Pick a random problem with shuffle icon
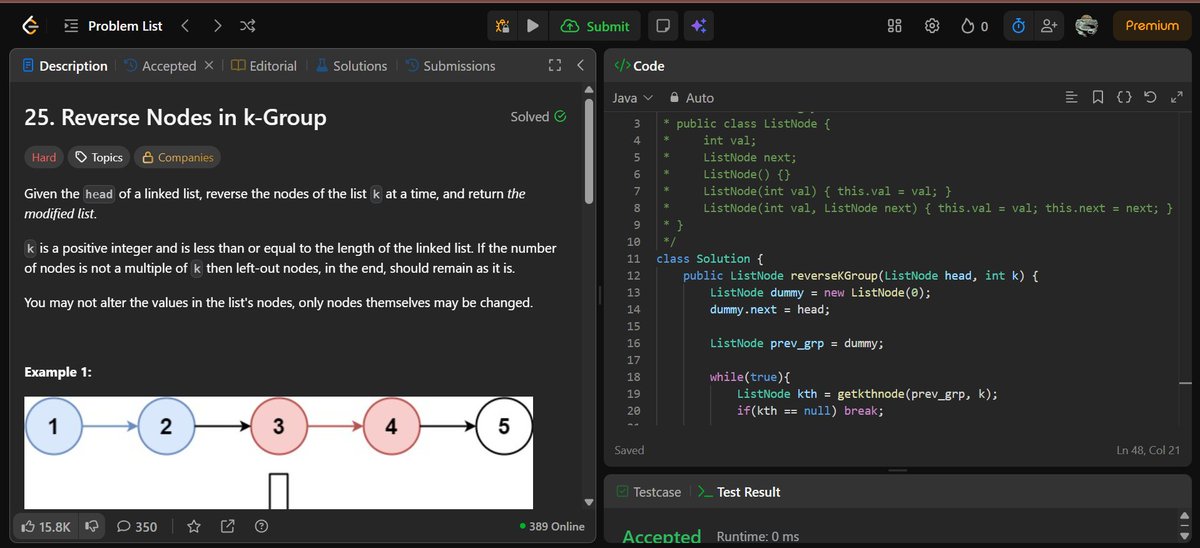 pos(248,26)
